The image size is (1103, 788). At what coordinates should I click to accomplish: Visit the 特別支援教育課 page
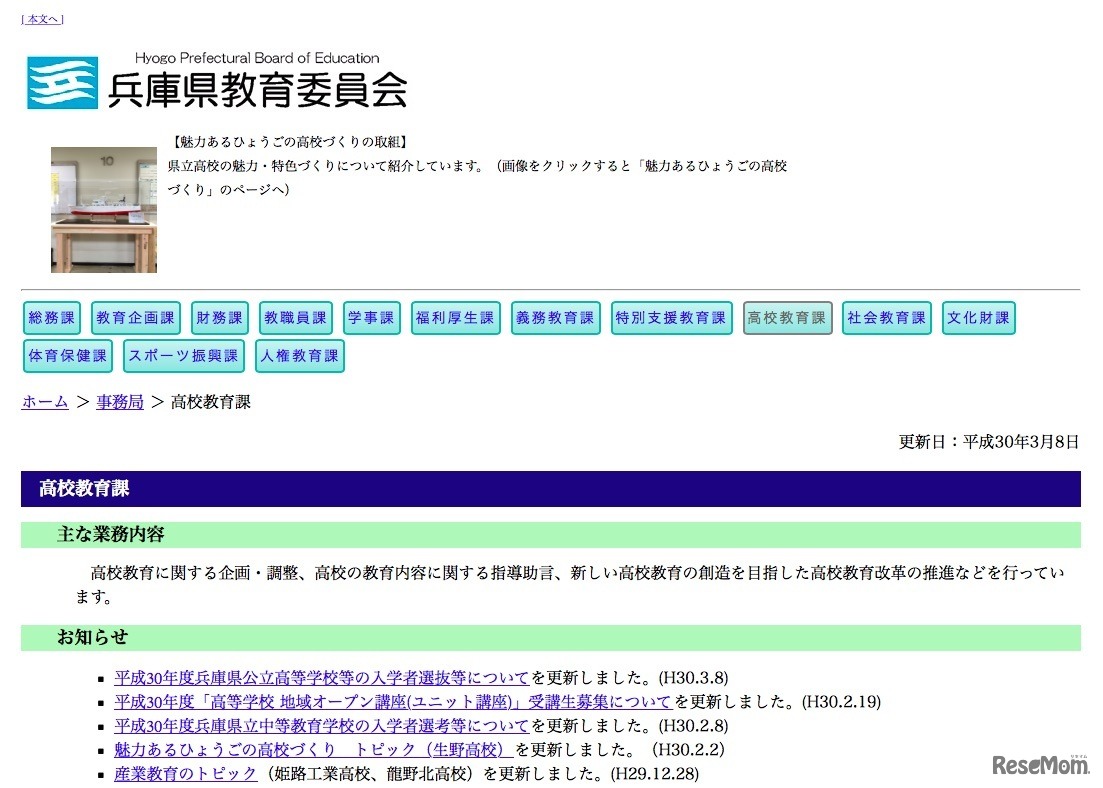coord(671,317)
